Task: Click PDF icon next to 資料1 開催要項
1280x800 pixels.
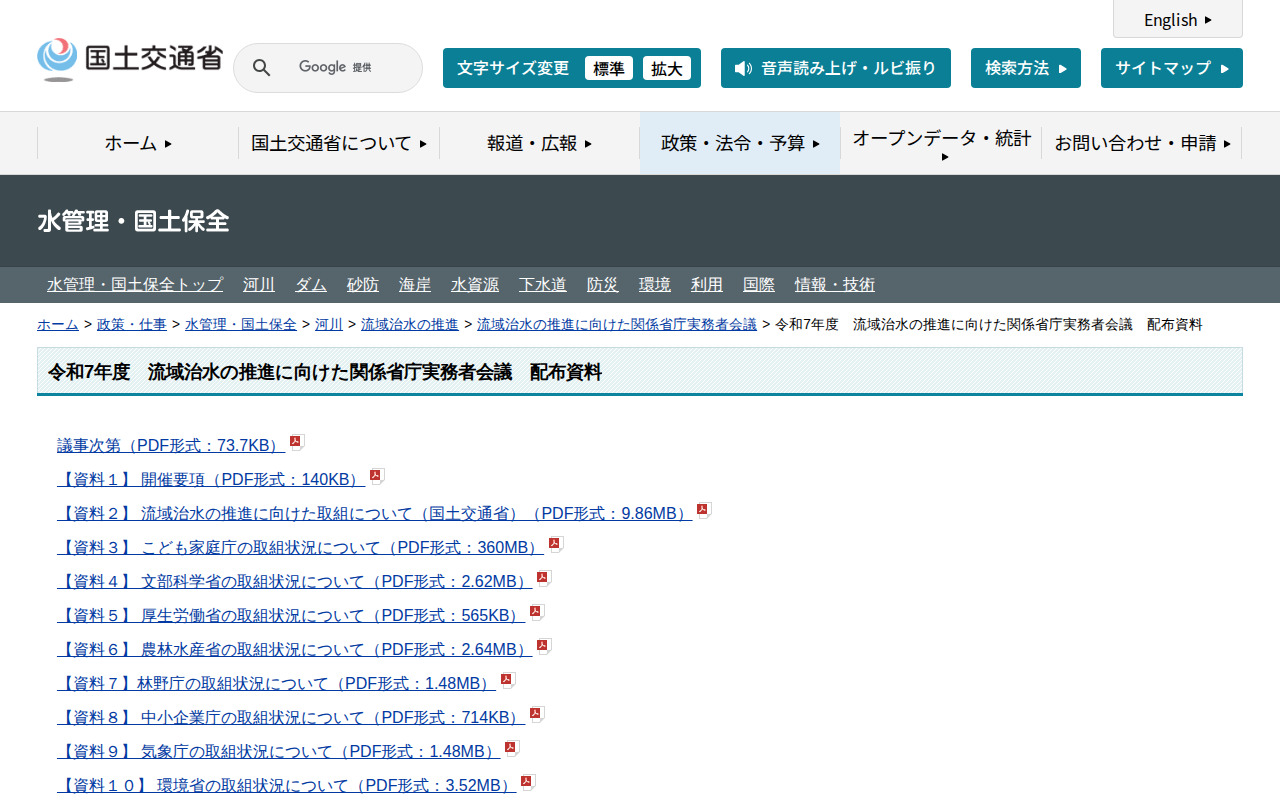Action: pyautogui.click(x=377, y=477)
